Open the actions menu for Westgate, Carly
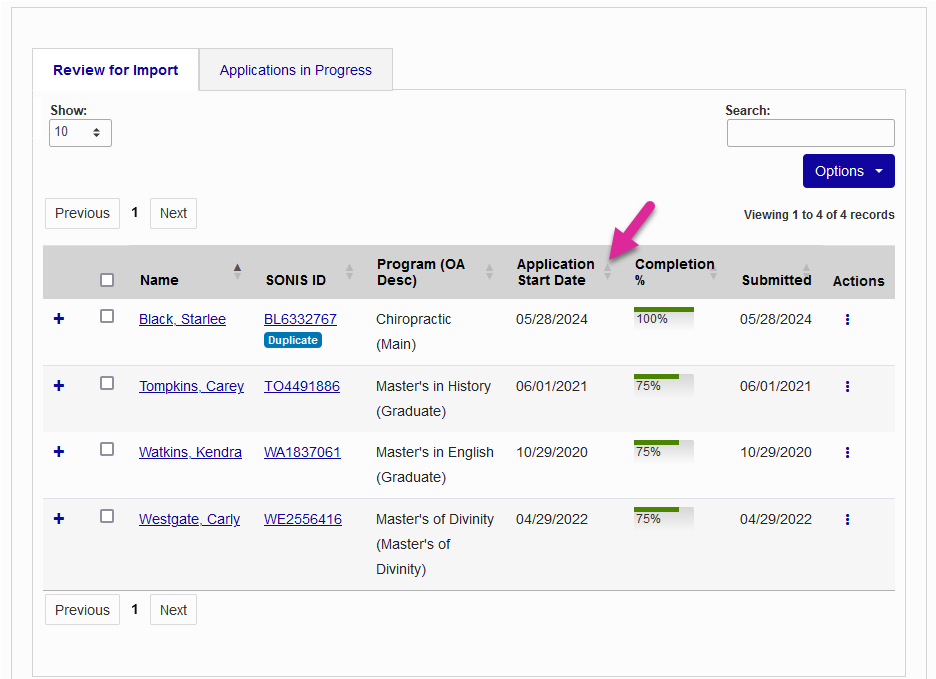The image size is (936, 679). tap(847, 519)
